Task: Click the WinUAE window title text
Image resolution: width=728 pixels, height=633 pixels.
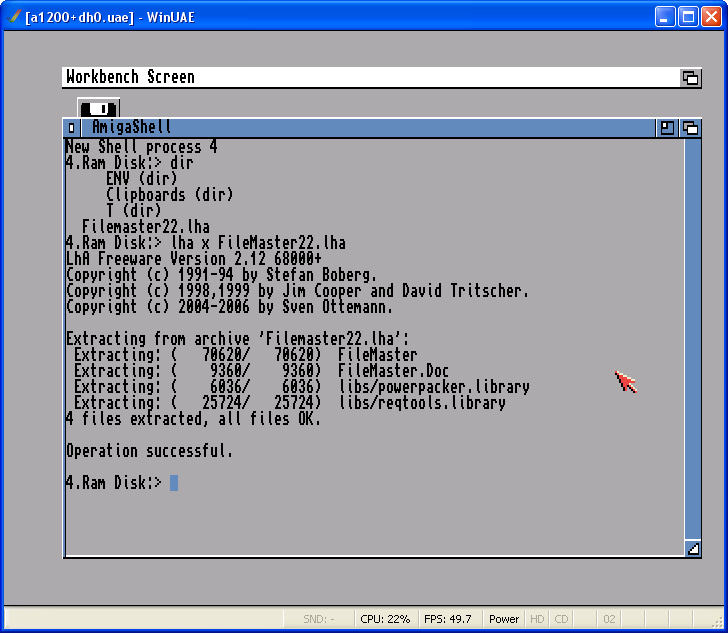Action: tap(110, 17)
